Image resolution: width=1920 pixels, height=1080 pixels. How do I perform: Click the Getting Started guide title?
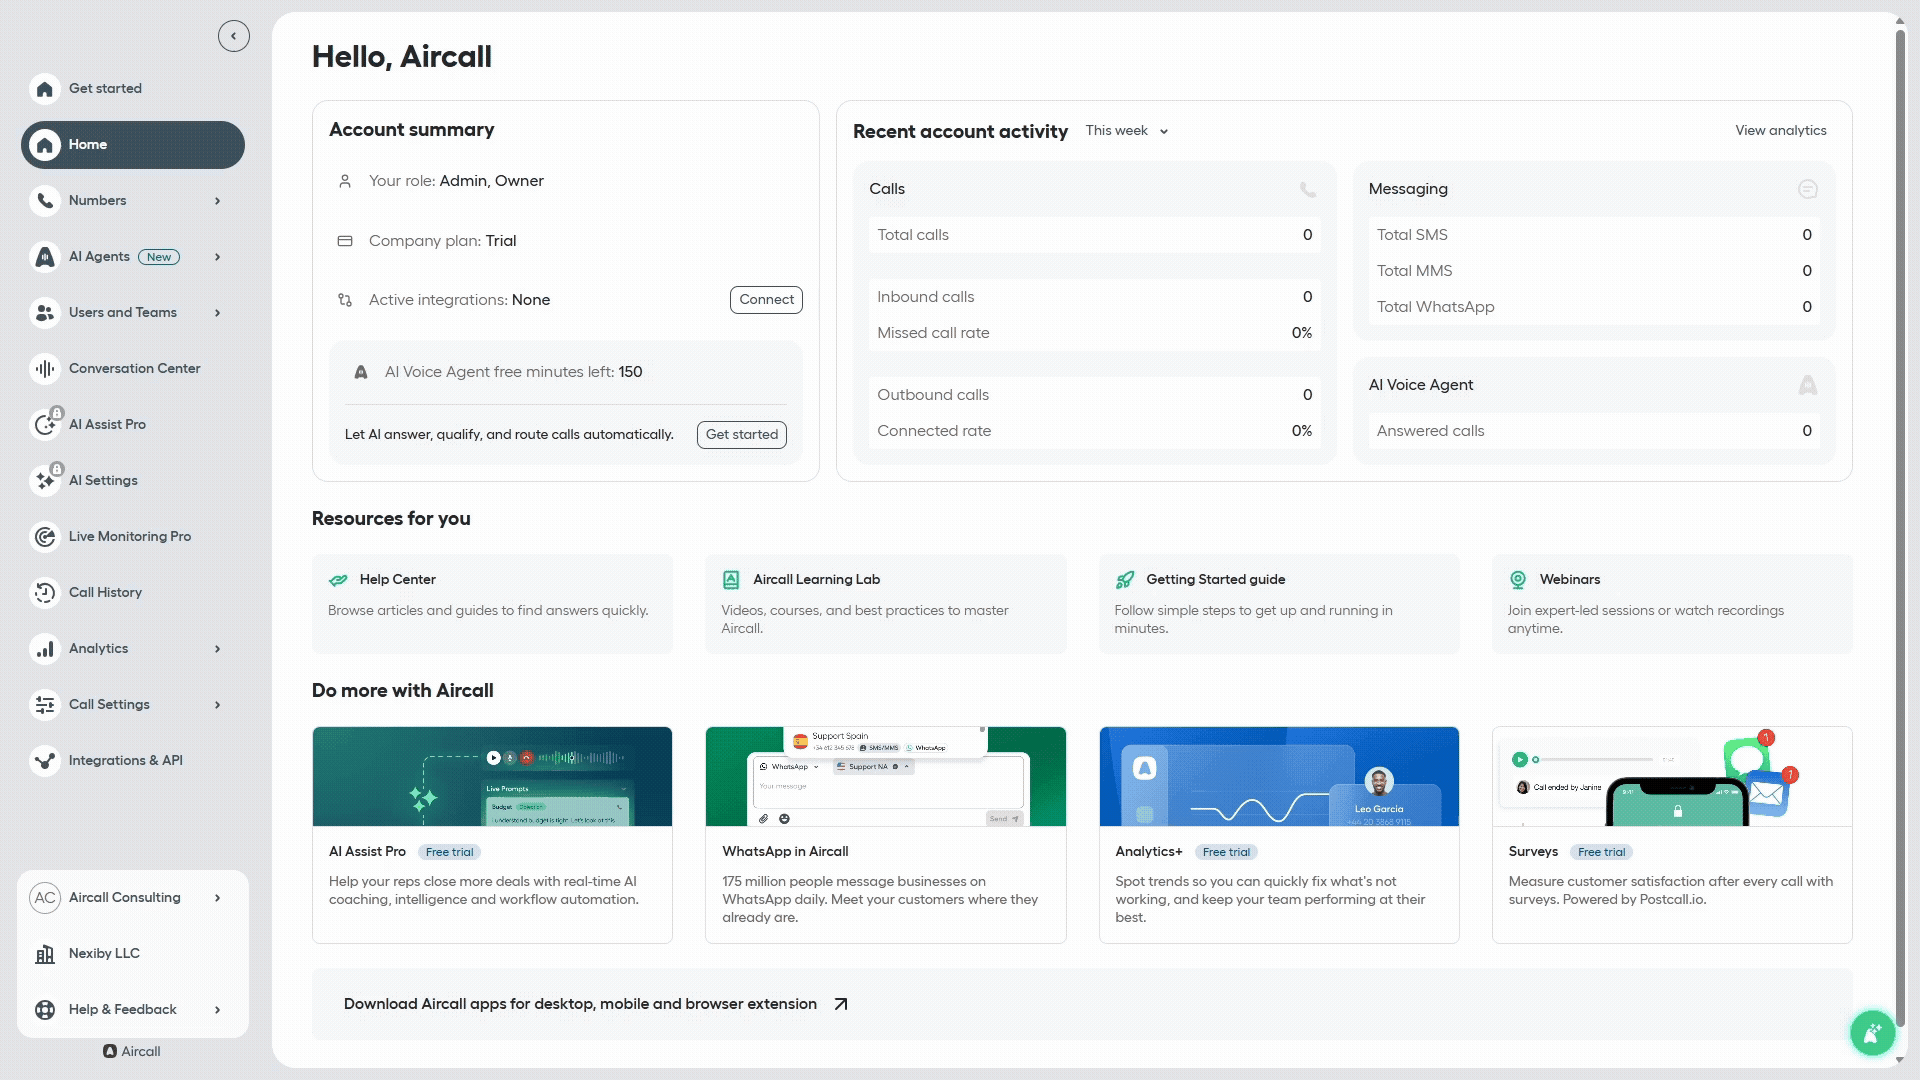[x=1216, y=580]
